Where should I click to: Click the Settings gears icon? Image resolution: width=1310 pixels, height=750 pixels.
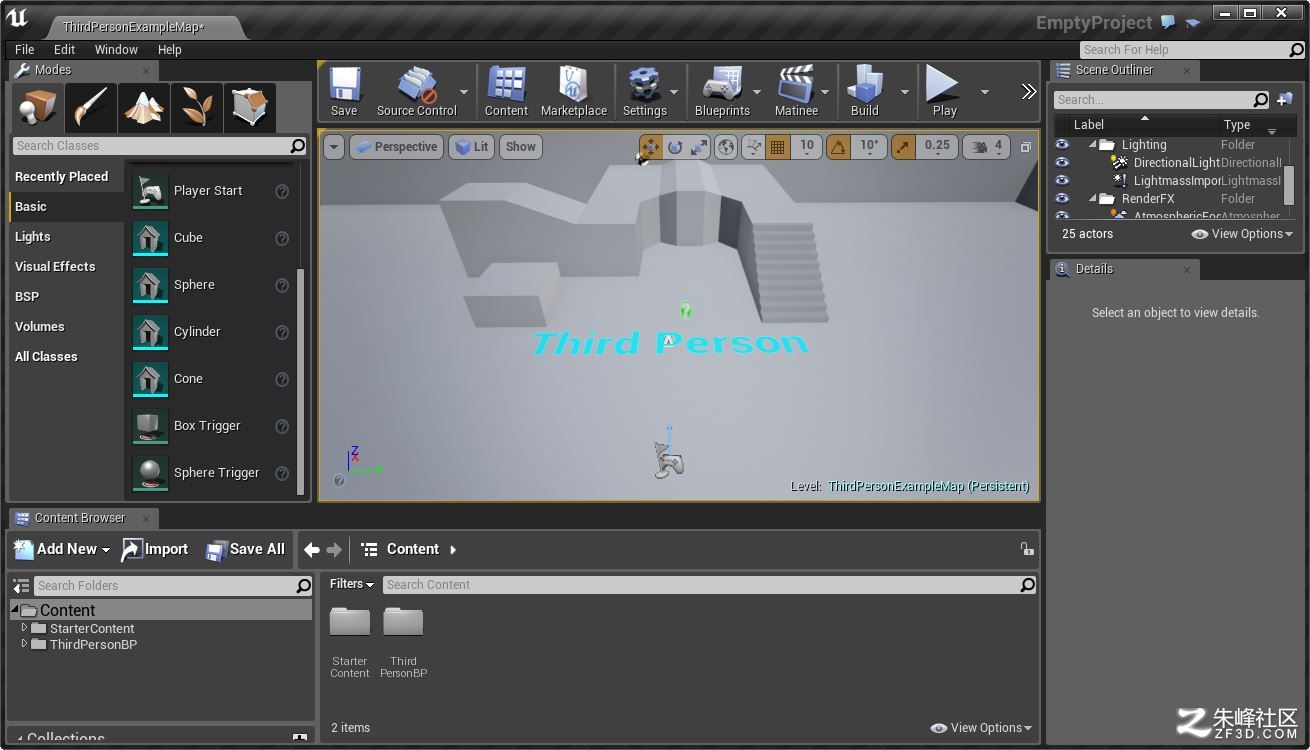(x=645, y=92)
